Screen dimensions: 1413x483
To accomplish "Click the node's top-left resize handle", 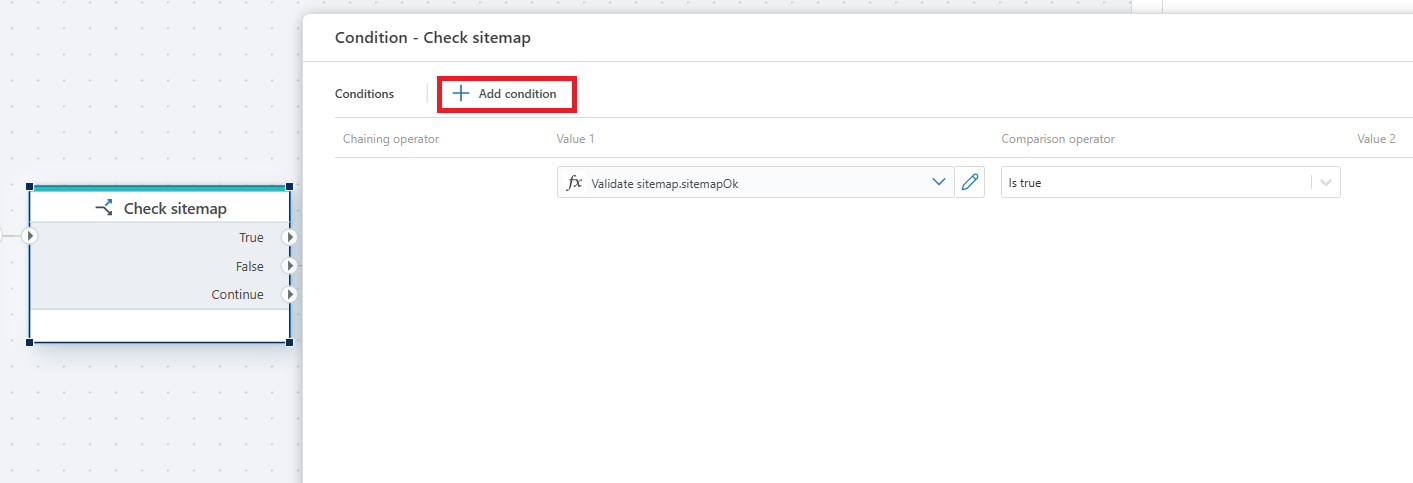I will point(29,186).
